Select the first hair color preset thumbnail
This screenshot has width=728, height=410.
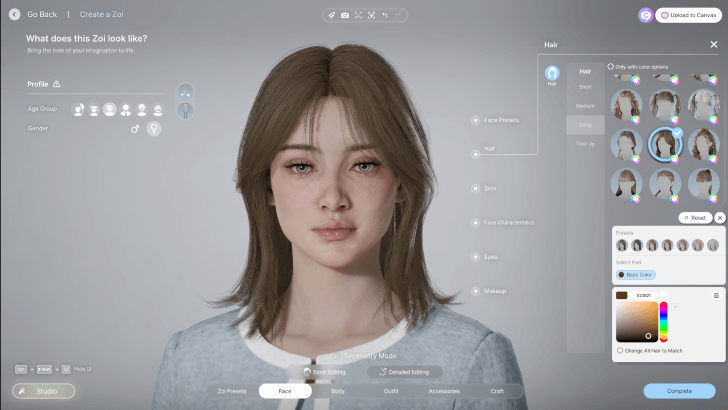(x=622, y=245)
